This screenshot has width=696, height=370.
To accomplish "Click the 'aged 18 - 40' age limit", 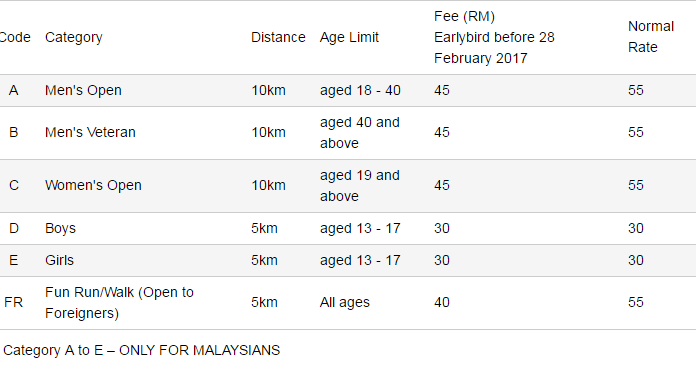I will tap(360, 91).
